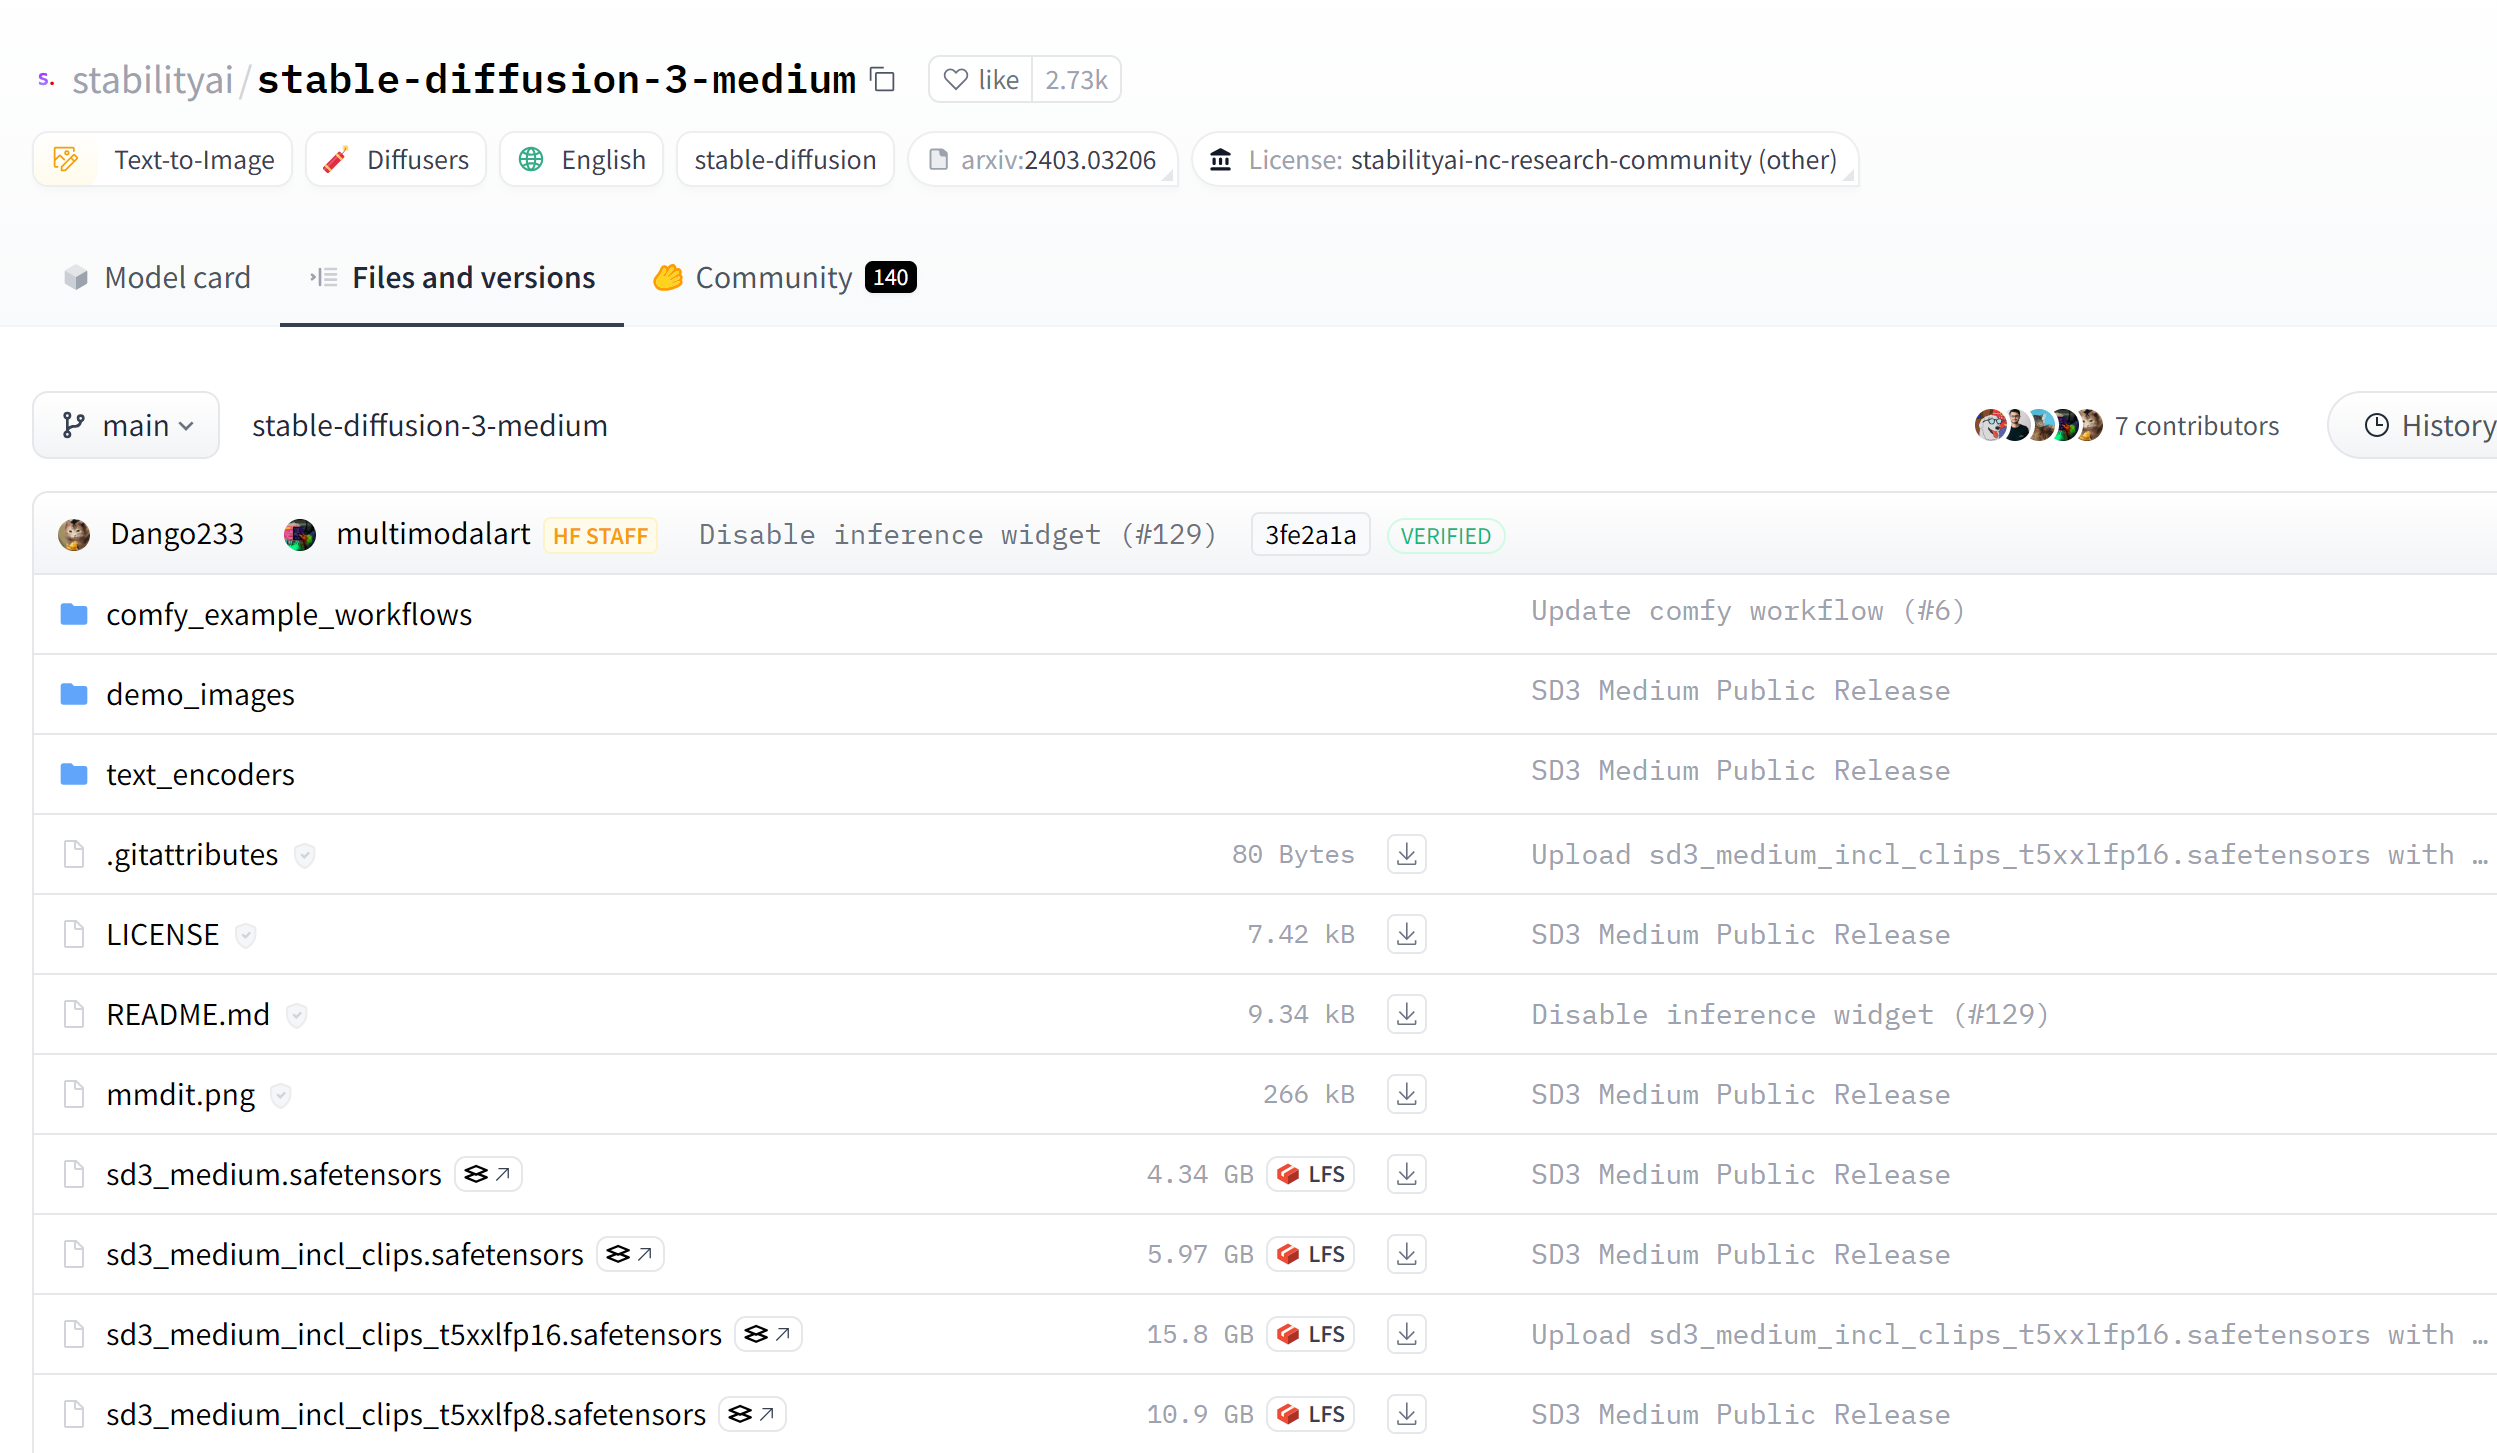Open .gitattributes row's Upload safetensors commit message
The width and height of the screenshot is (2497, 1453).
(2010, 854)
